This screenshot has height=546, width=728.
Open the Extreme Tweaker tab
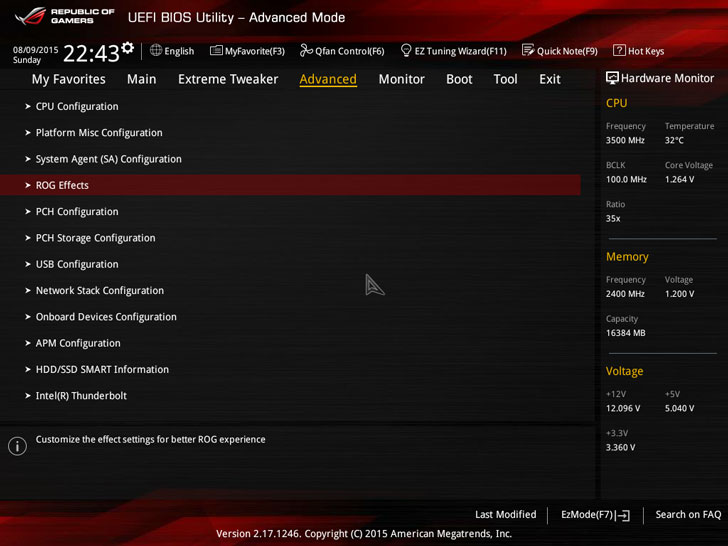point(228,79)
